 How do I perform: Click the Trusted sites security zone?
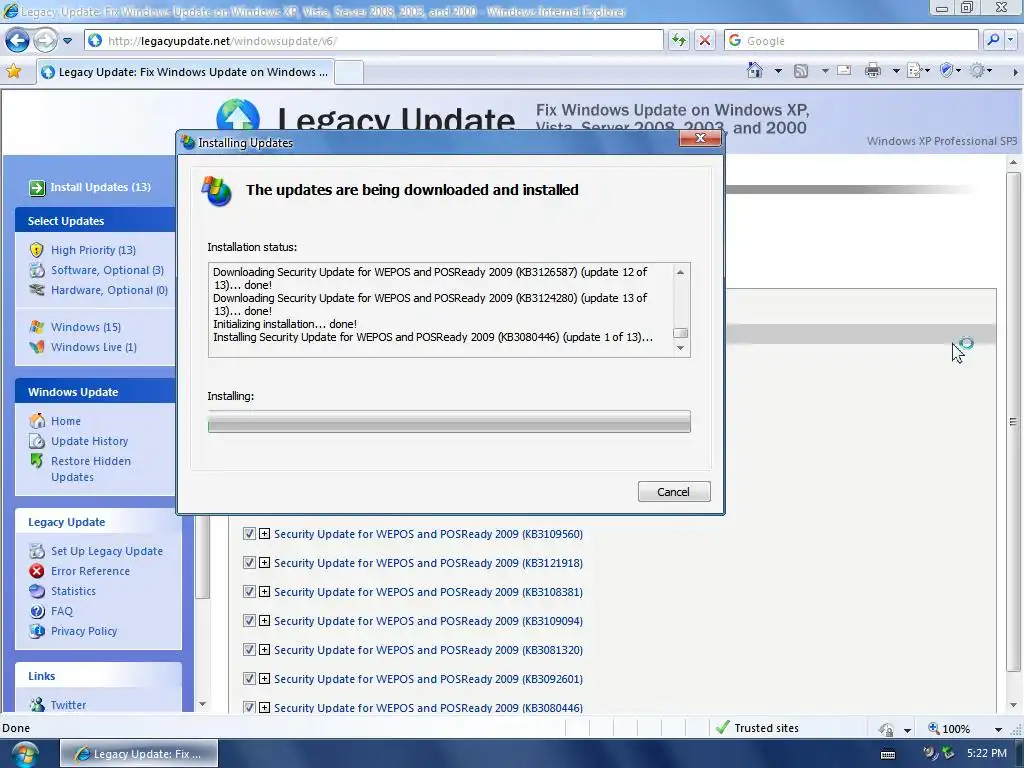(x=758, y=728)
